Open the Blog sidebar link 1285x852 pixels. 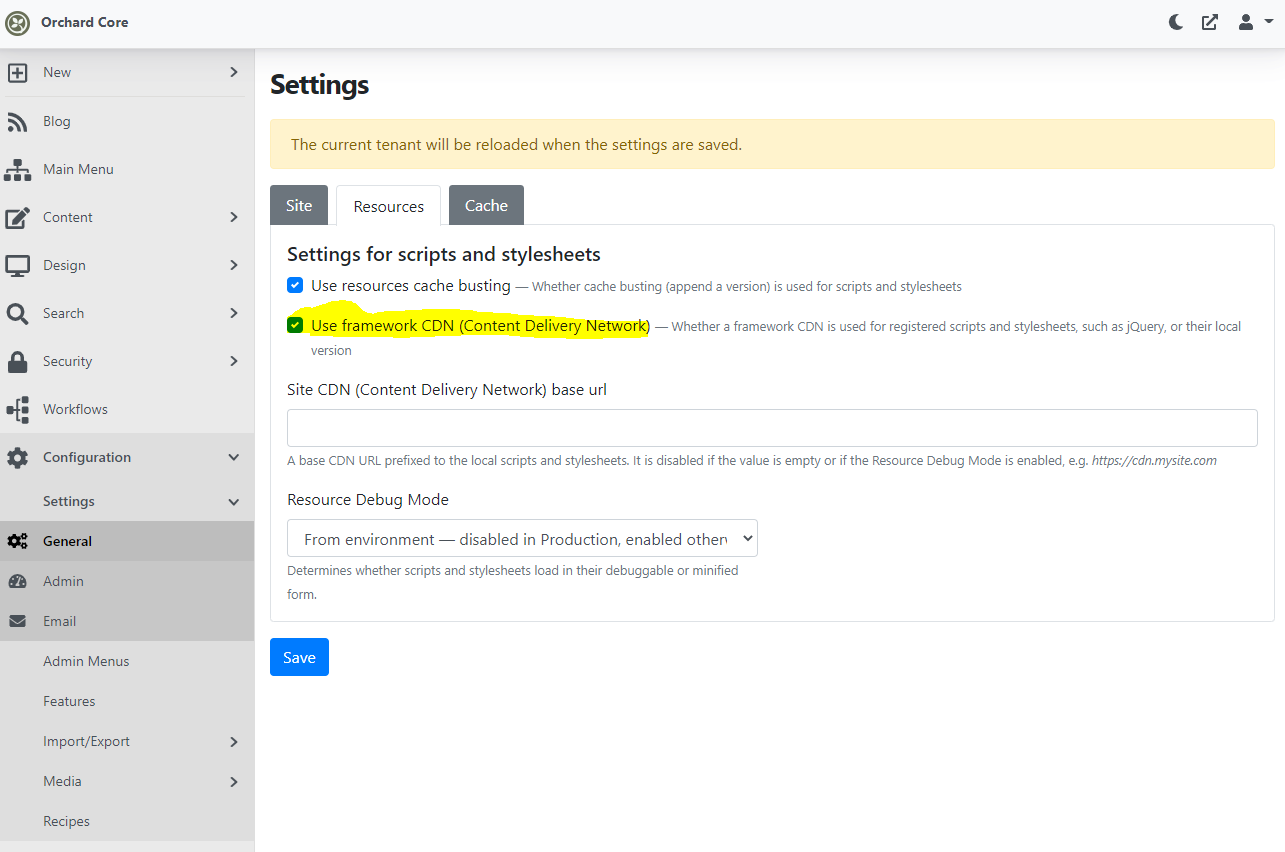tap(57, 121)
